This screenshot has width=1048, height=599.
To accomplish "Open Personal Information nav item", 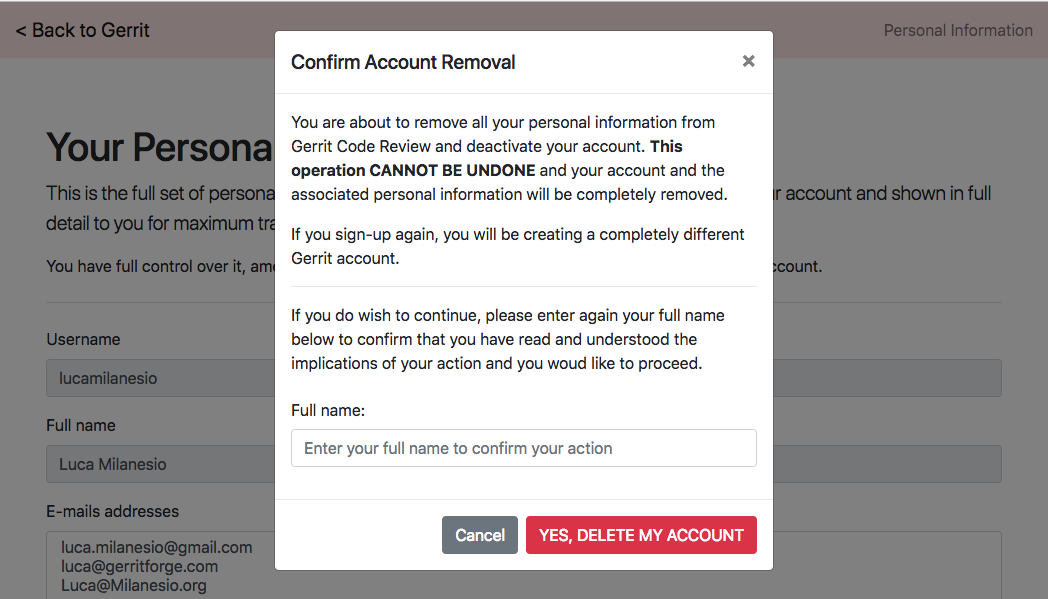I will [957, 30].
